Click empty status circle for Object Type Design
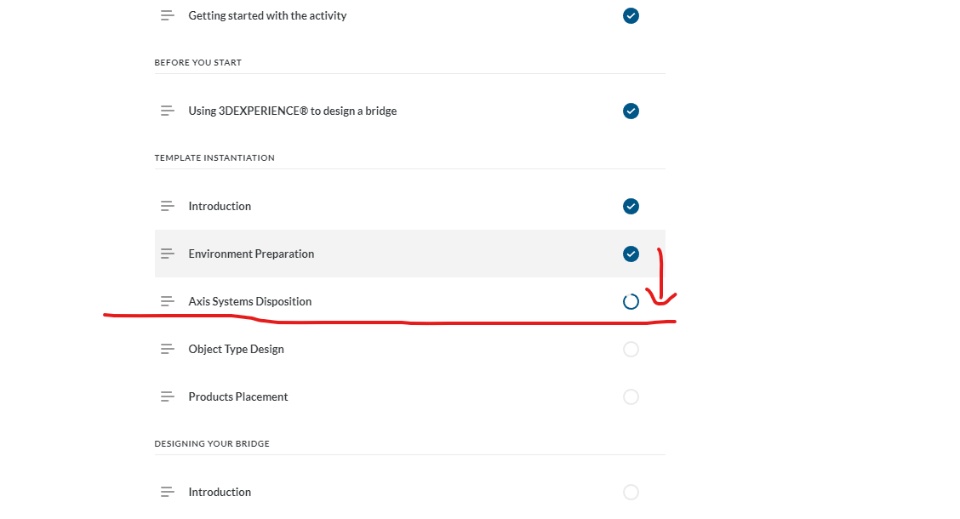Image resolution: width=960 pixels, height=519 pixels. (x=631, y=349)
